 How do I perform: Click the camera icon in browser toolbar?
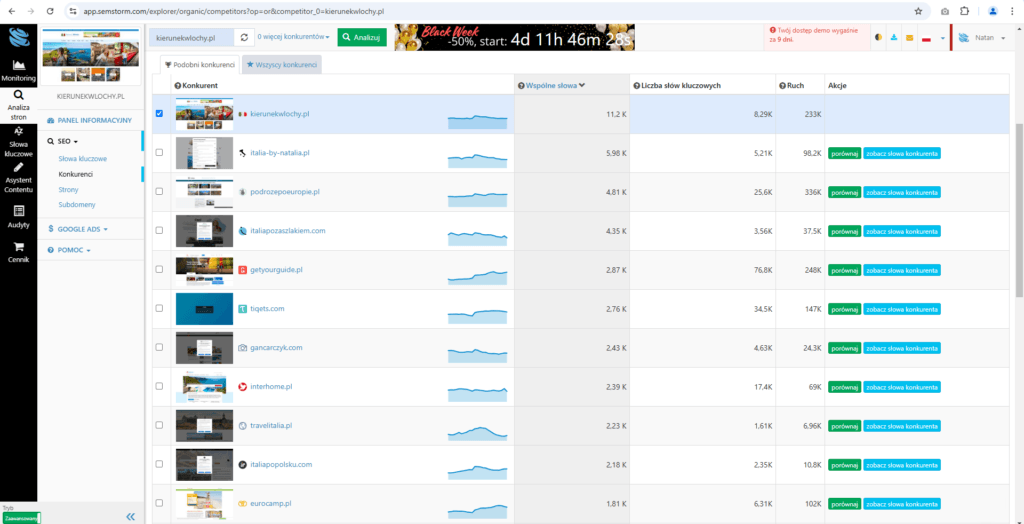[x=945, y=11]
